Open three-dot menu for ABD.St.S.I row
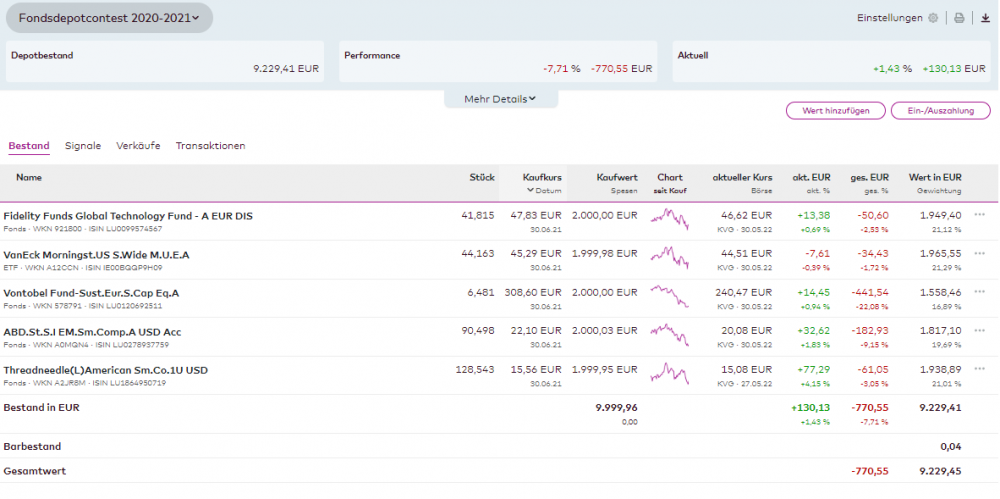The image size is (1000, 499). point(980,331)
